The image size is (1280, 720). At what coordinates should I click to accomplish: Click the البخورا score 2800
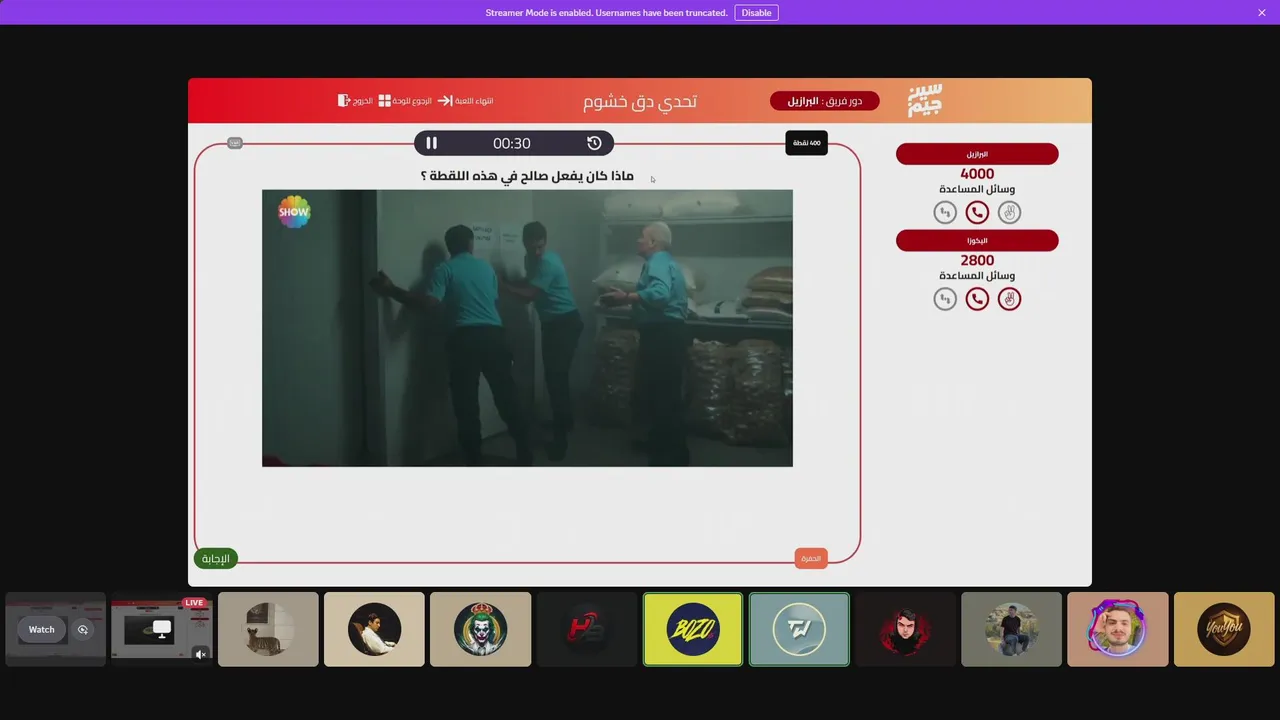coord(977,260)
